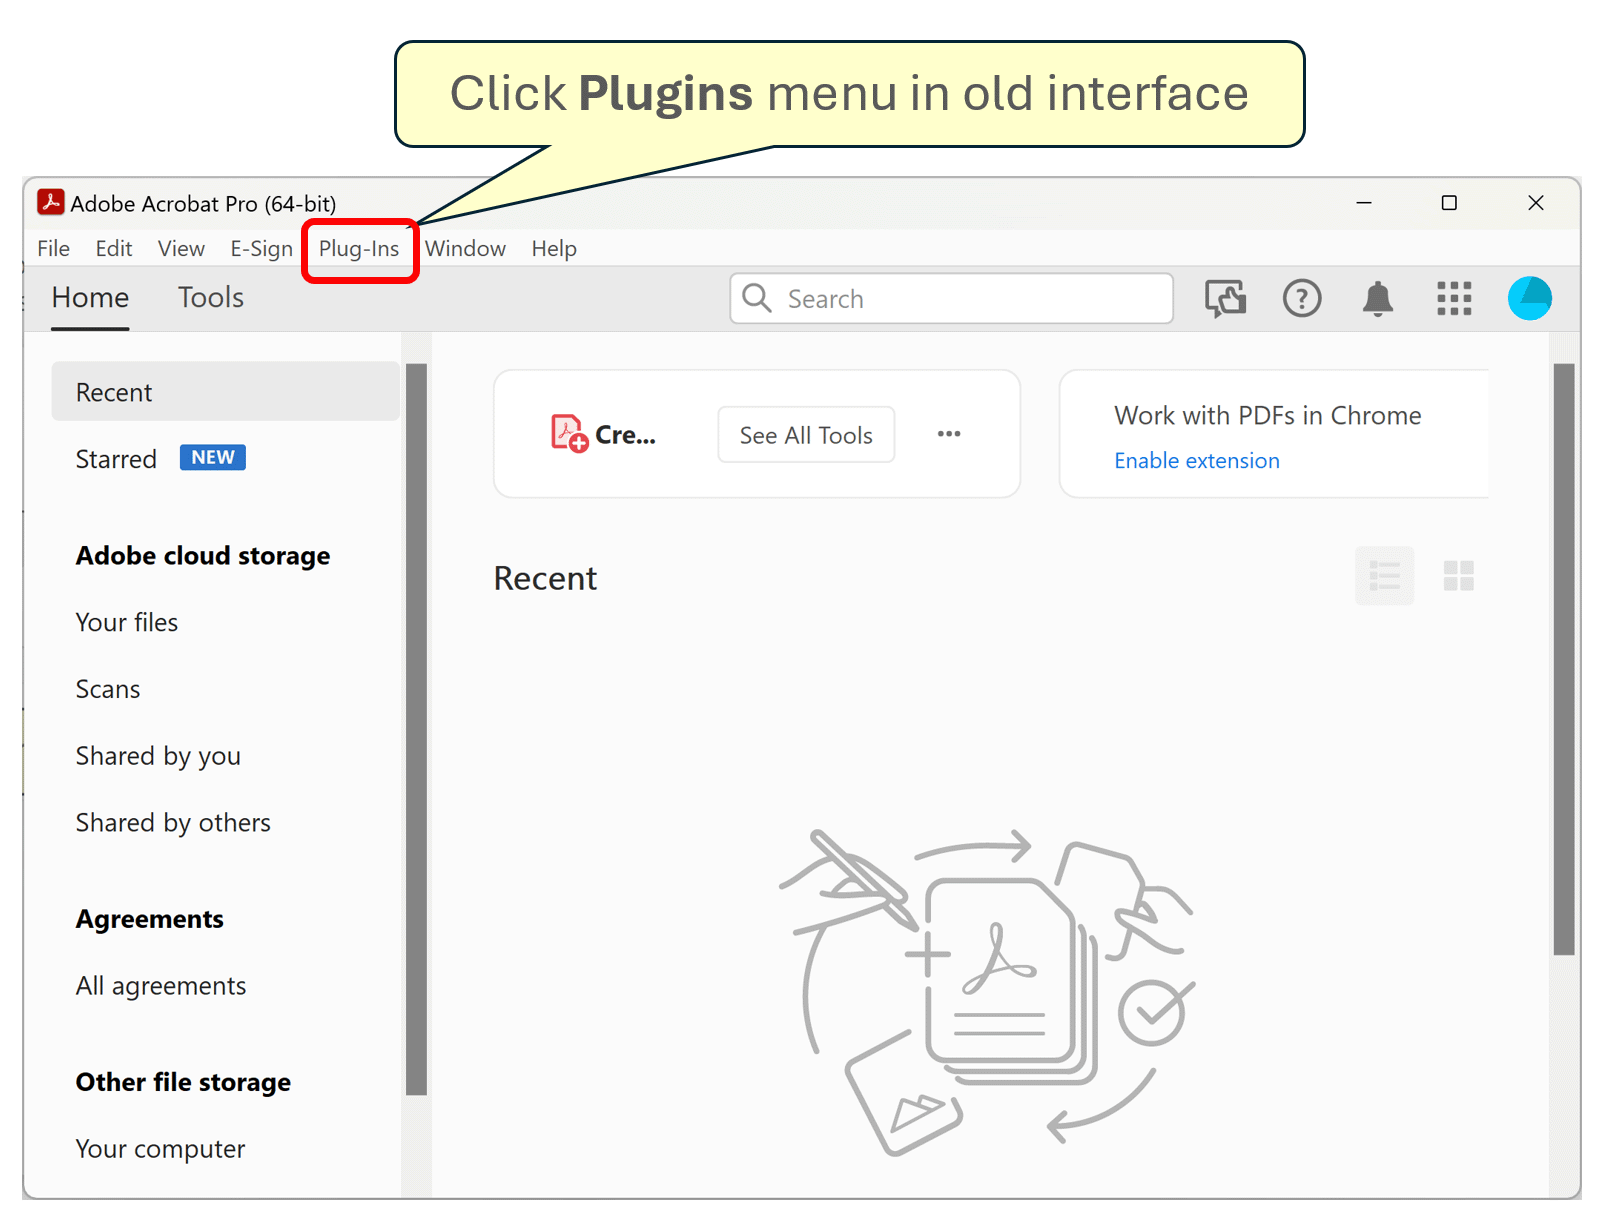Give feedback using the thumbs-up icon
This screenshot has height=1230, width=1603.
coord(1225,298)
